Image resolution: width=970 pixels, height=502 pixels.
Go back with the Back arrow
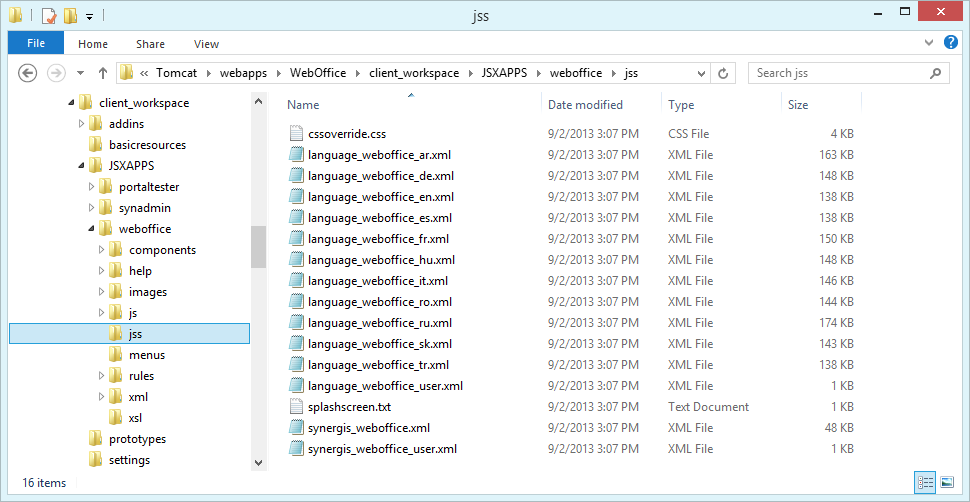coord(28,73)
